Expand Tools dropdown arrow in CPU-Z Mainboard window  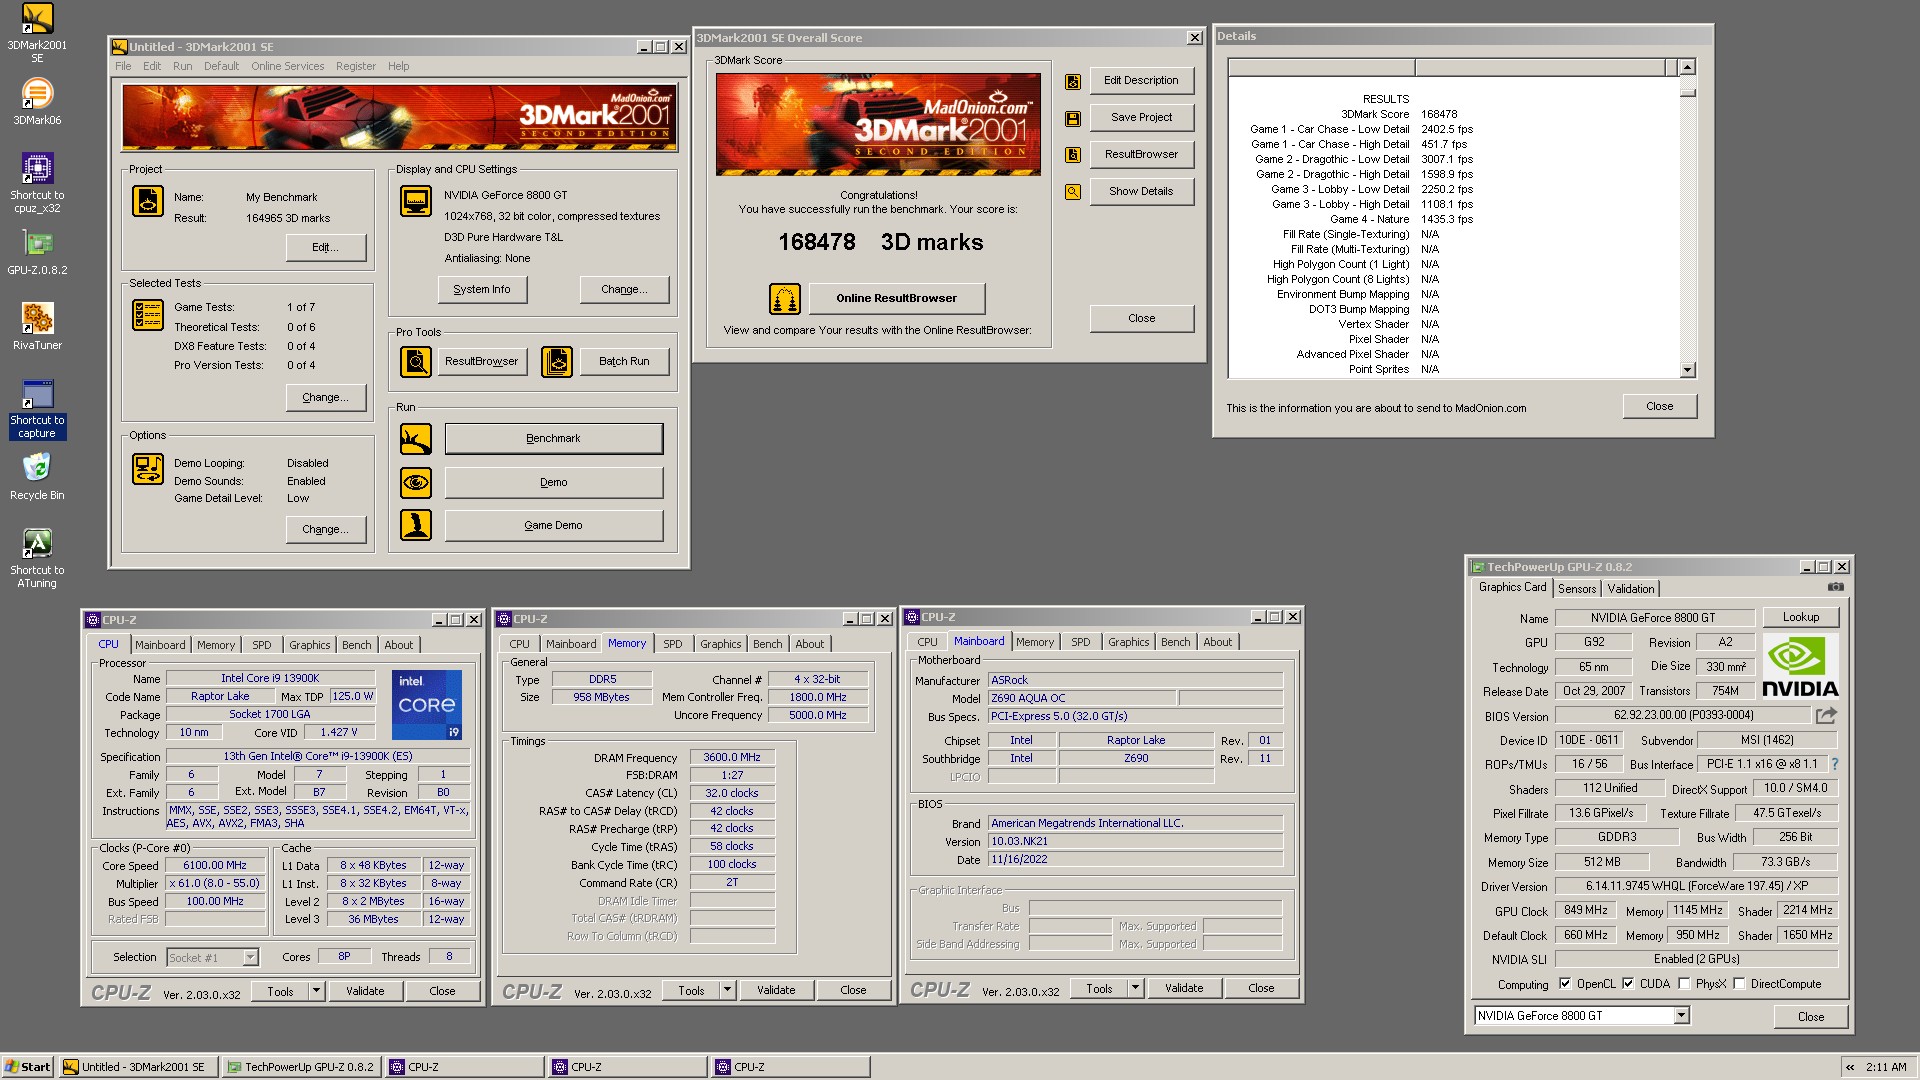pyautogui.click(x=1135, y=988)
